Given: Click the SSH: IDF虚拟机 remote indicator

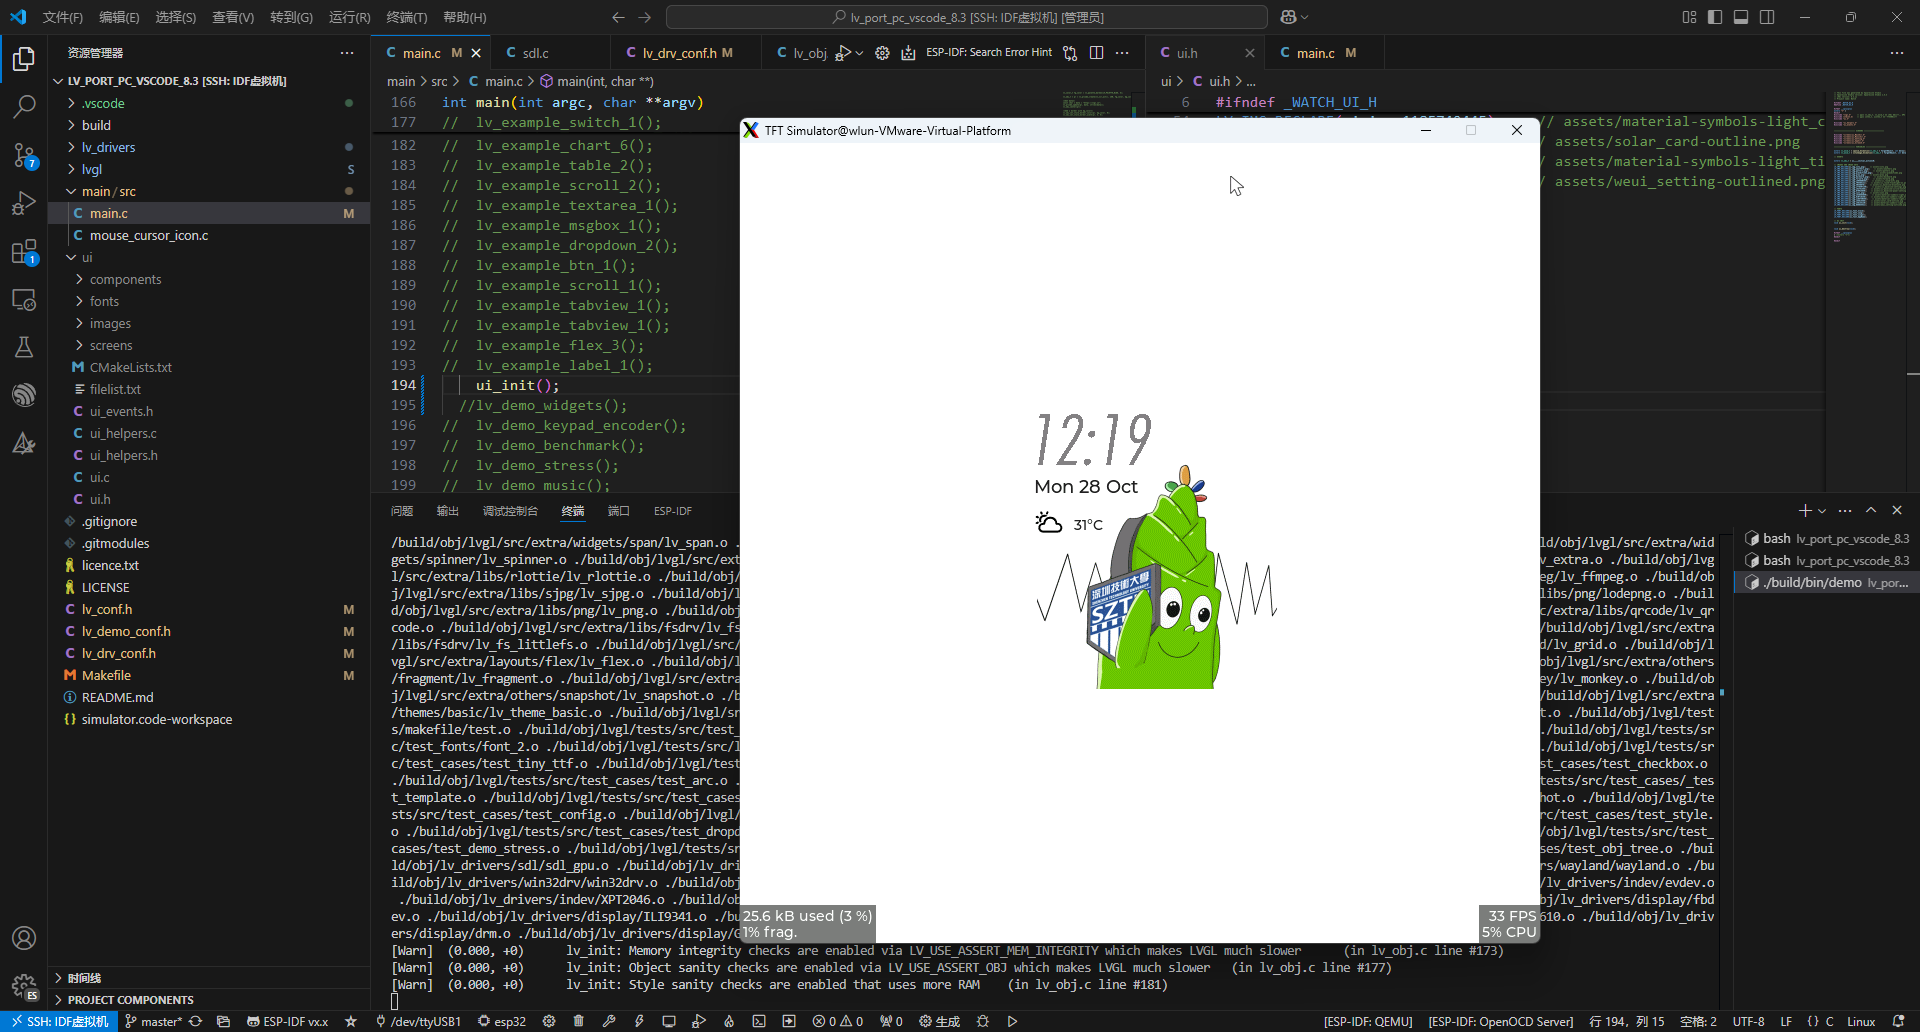Looking at the screenshot, I should point(60,1021).
